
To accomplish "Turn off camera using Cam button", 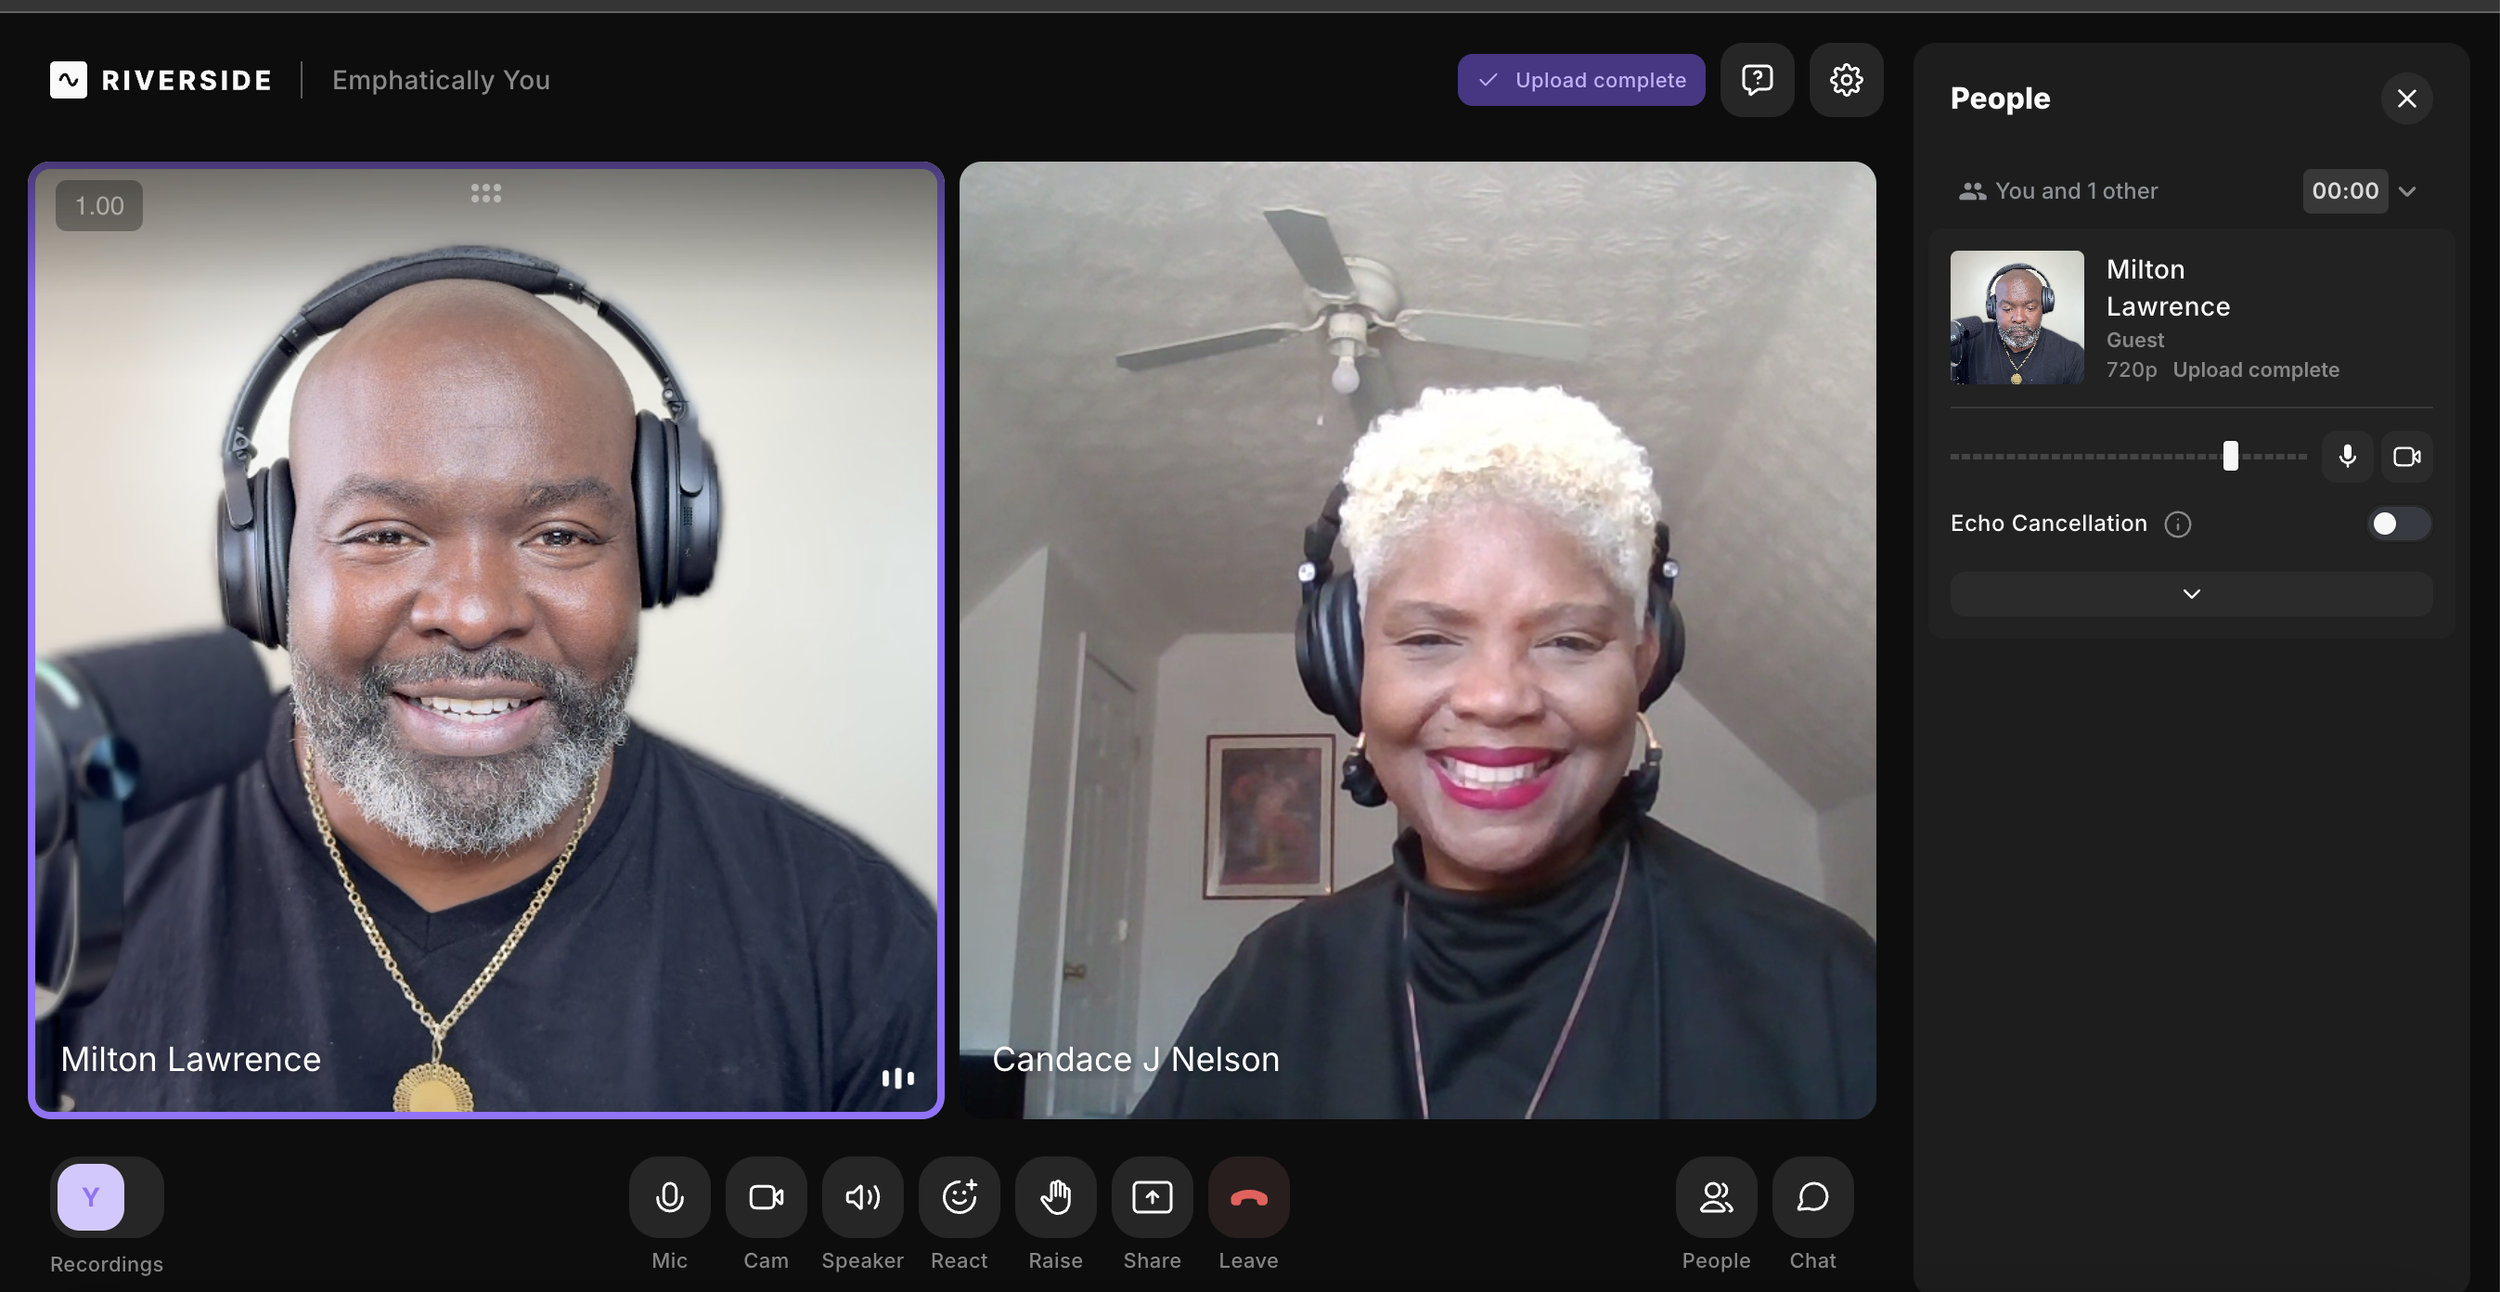I will pyautogui.click(x=766, y=1197).
